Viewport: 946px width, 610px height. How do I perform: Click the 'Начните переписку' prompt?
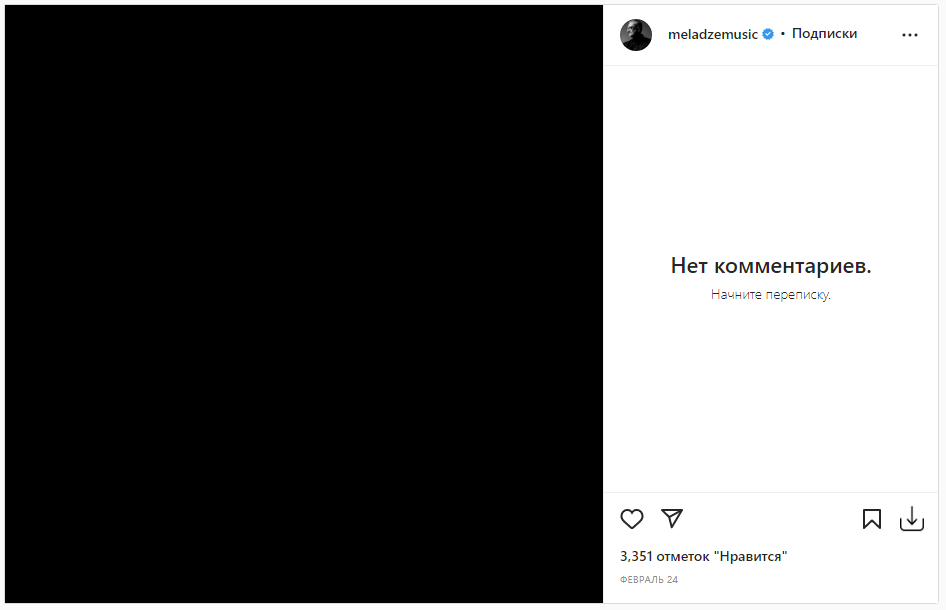(x=771, y=294)
